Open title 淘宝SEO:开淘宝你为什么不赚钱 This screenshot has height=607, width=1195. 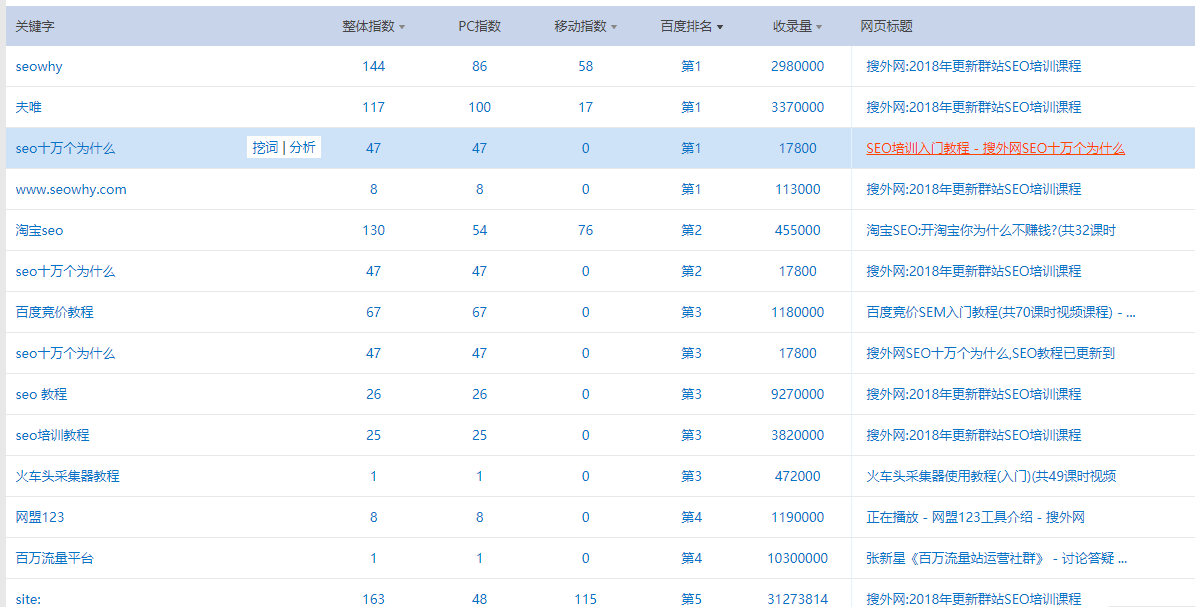pyautogui.click(x=991, y=230)
